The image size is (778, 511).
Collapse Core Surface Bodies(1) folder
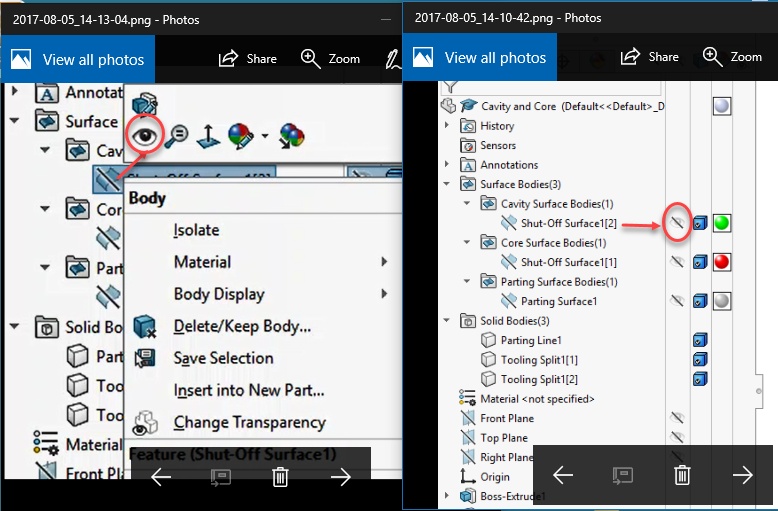(467, 242)
